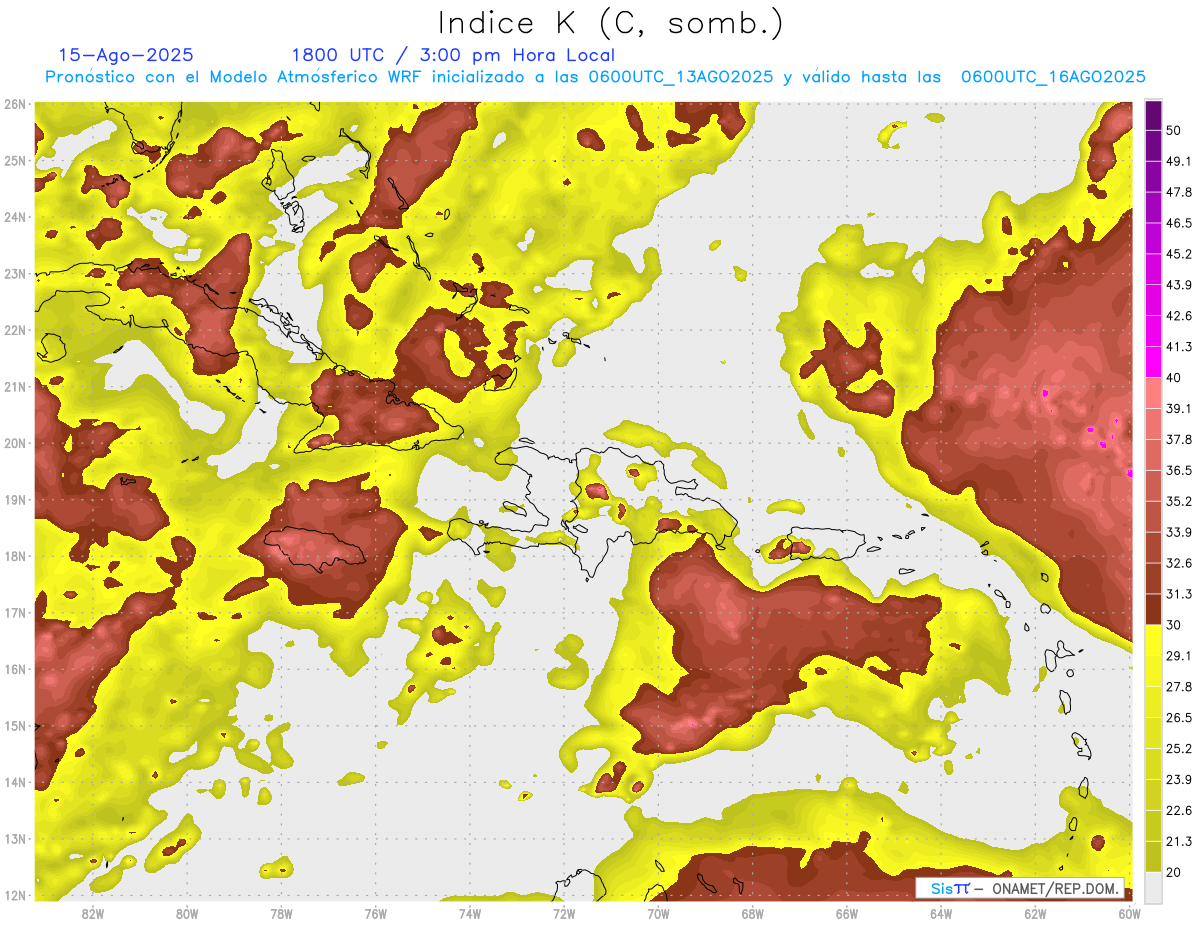The height and width of the screenshot is (927, 1200).
Task: Select the legend value "40"
Action: coord(1175,378)
